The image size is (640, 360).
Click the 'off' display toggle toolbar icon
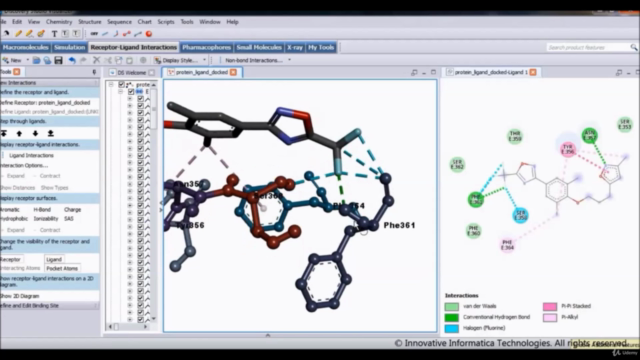(94, 34)
